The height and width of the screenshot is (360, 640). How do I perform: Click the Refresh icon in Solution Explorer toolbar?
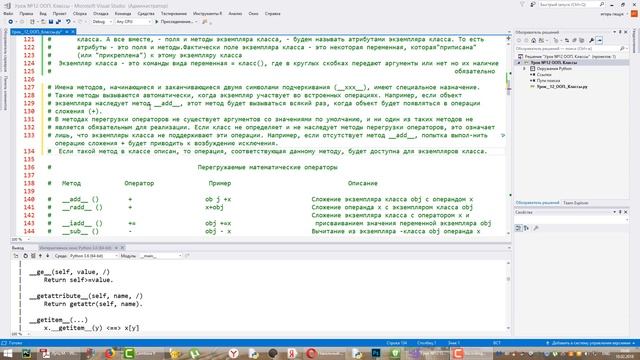click(567, 40)
